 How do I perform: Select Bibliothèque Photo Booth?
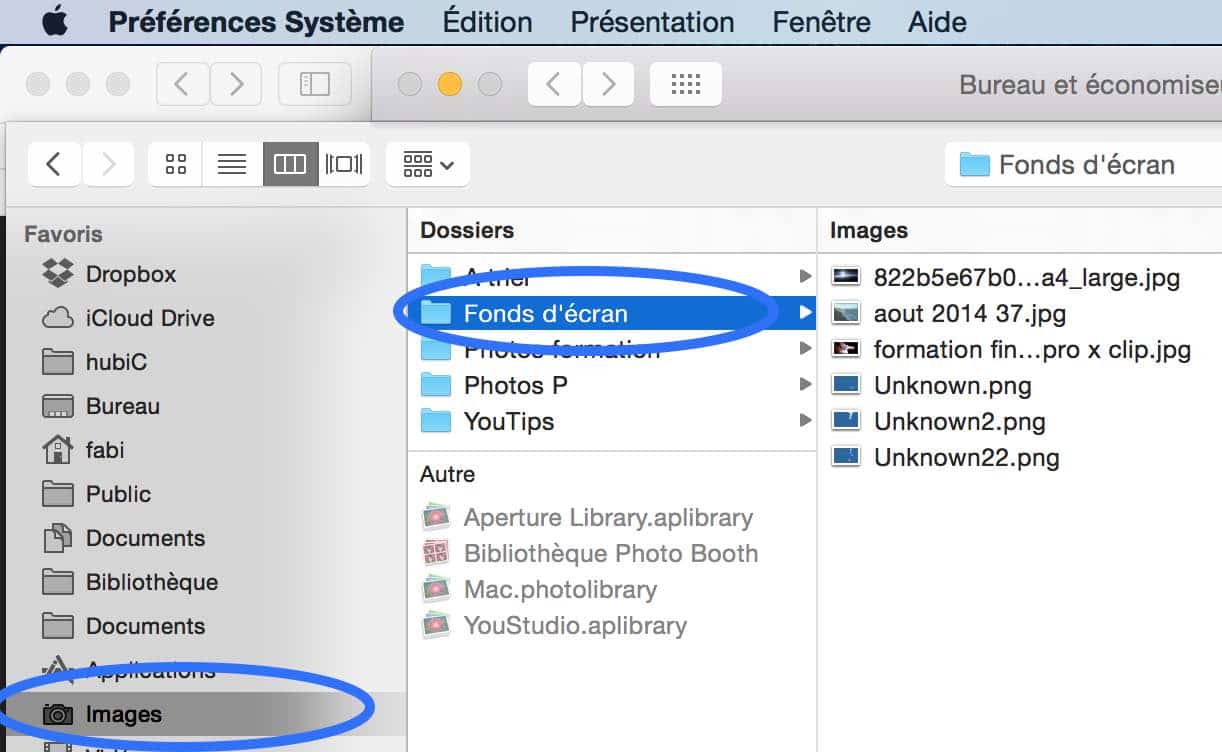[x=611, y=553]
